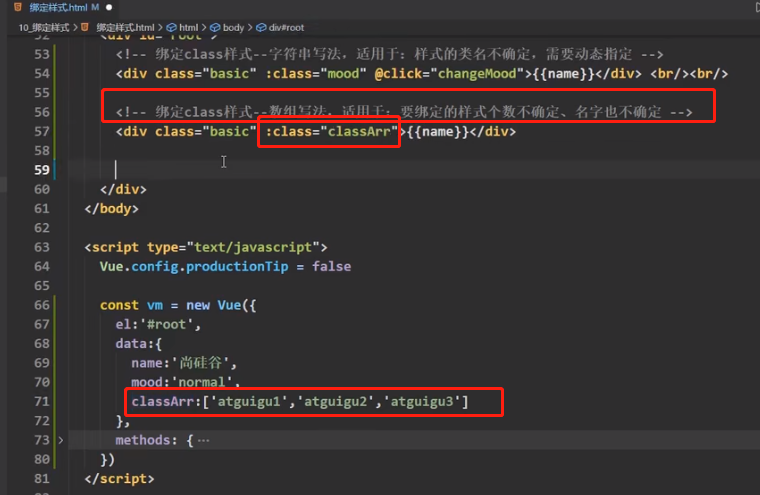Click the closing </script> tag on line 81

(x=119, y=479)
